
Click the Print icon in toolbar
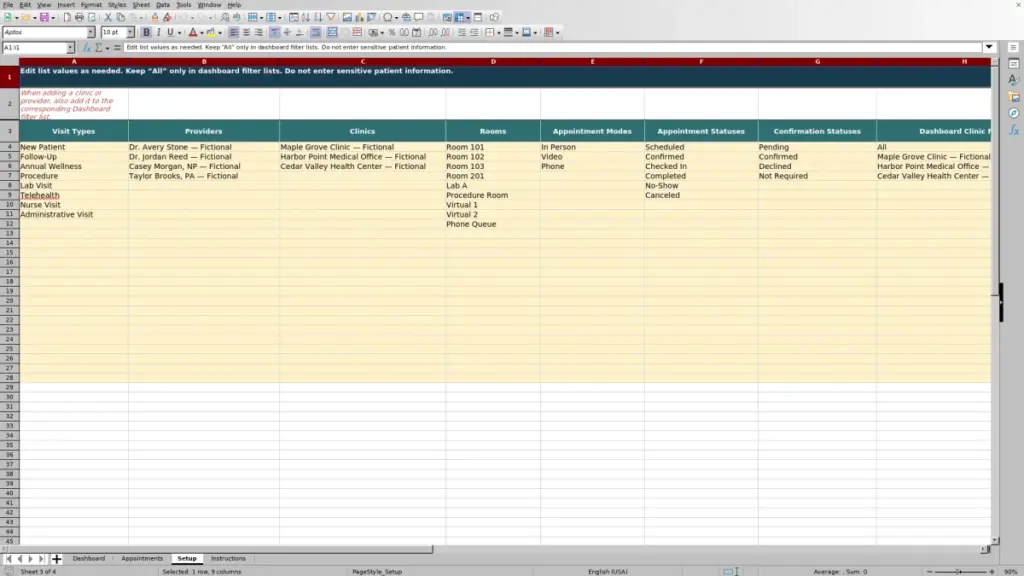click(79, 18)
